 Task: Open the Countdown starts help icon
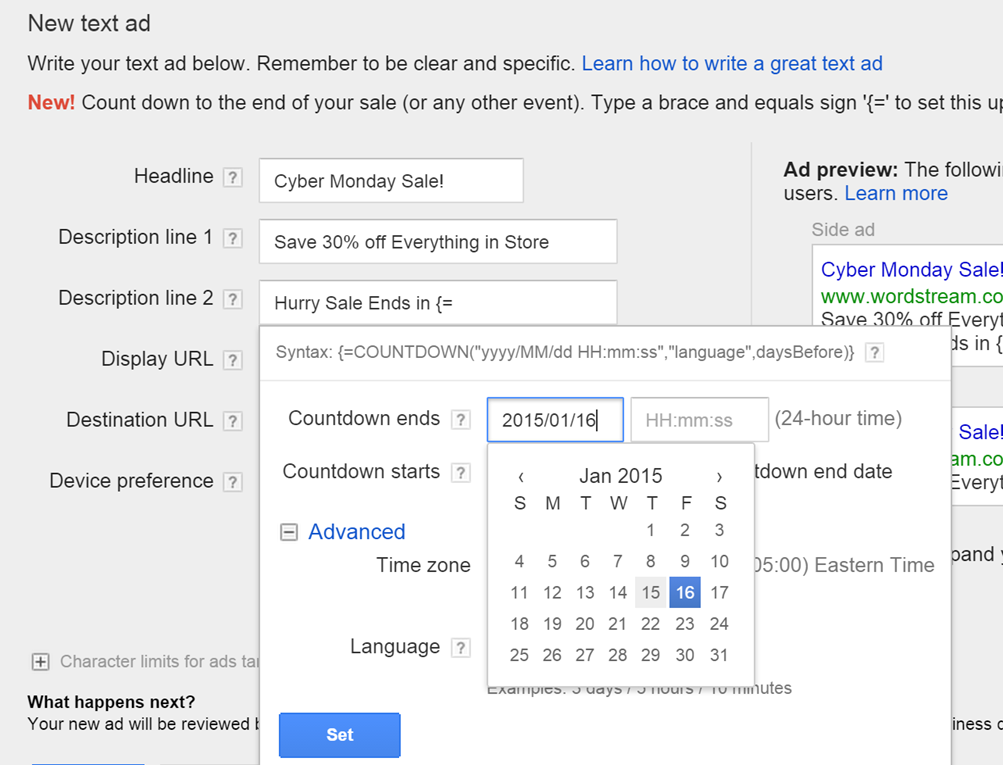pyautogui.click(x=461, y=473)
